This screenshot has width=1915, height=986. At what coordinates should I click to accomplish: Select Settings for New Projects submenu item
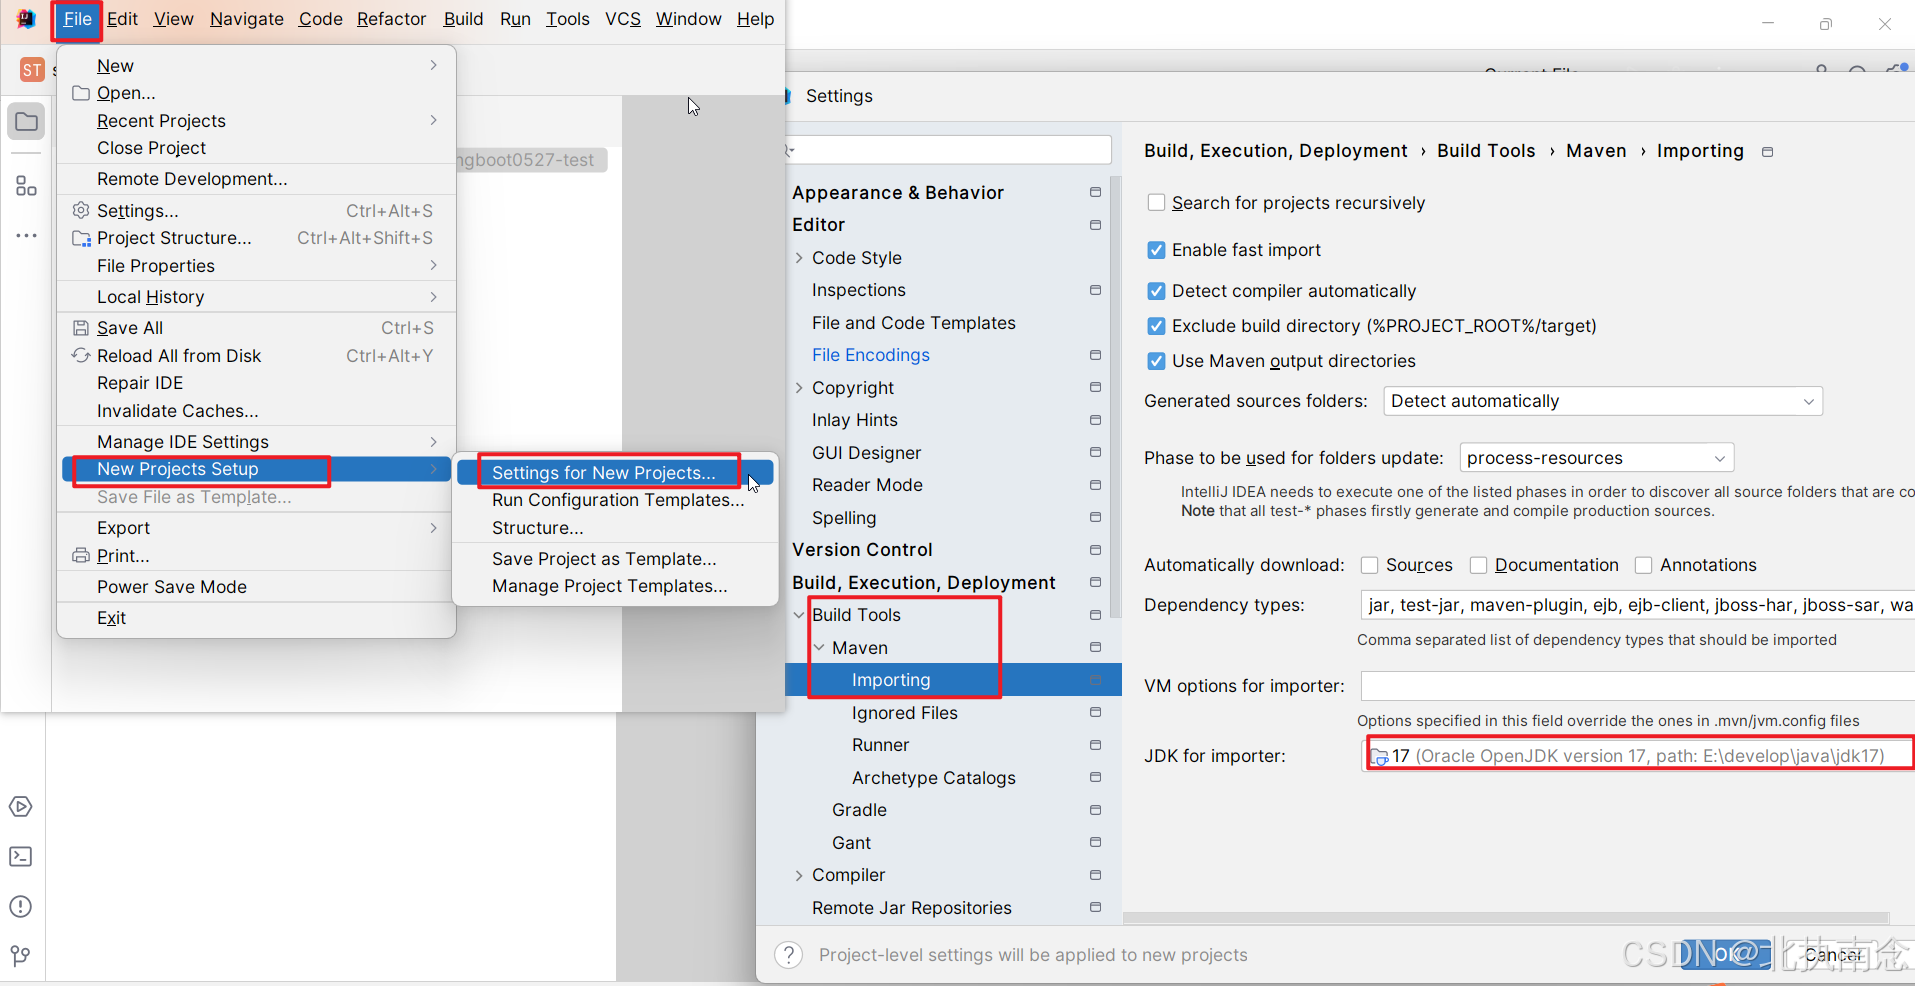point(615,472)
